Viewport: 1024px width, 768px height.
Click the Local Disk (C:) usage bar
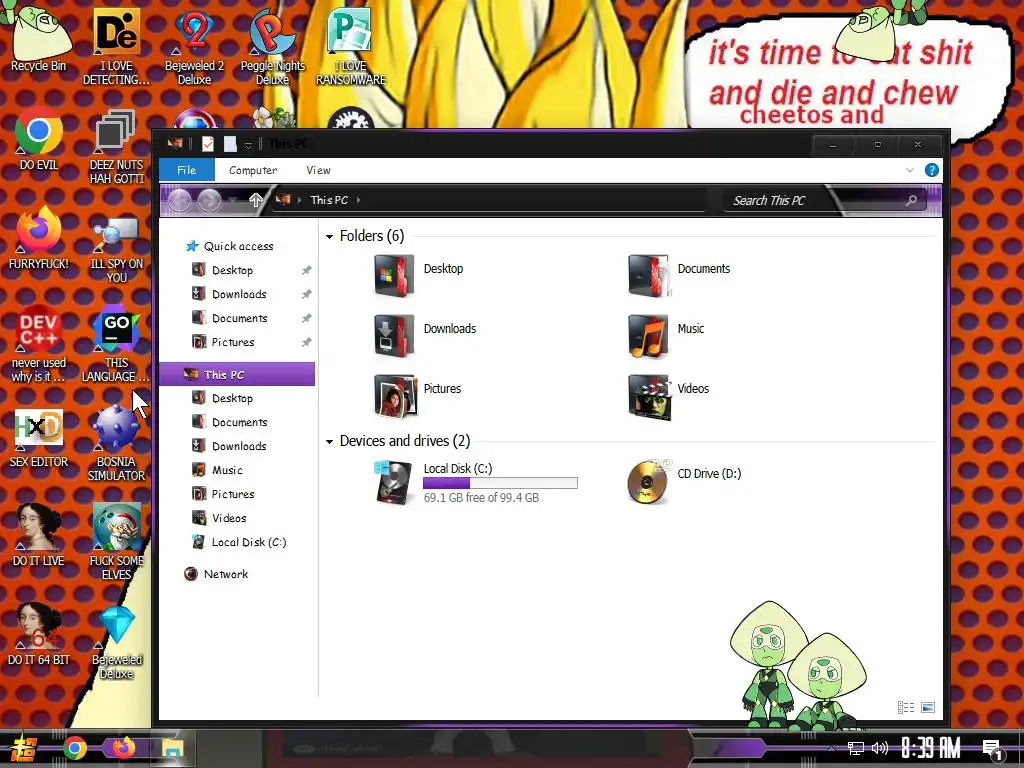coord(500,483)
